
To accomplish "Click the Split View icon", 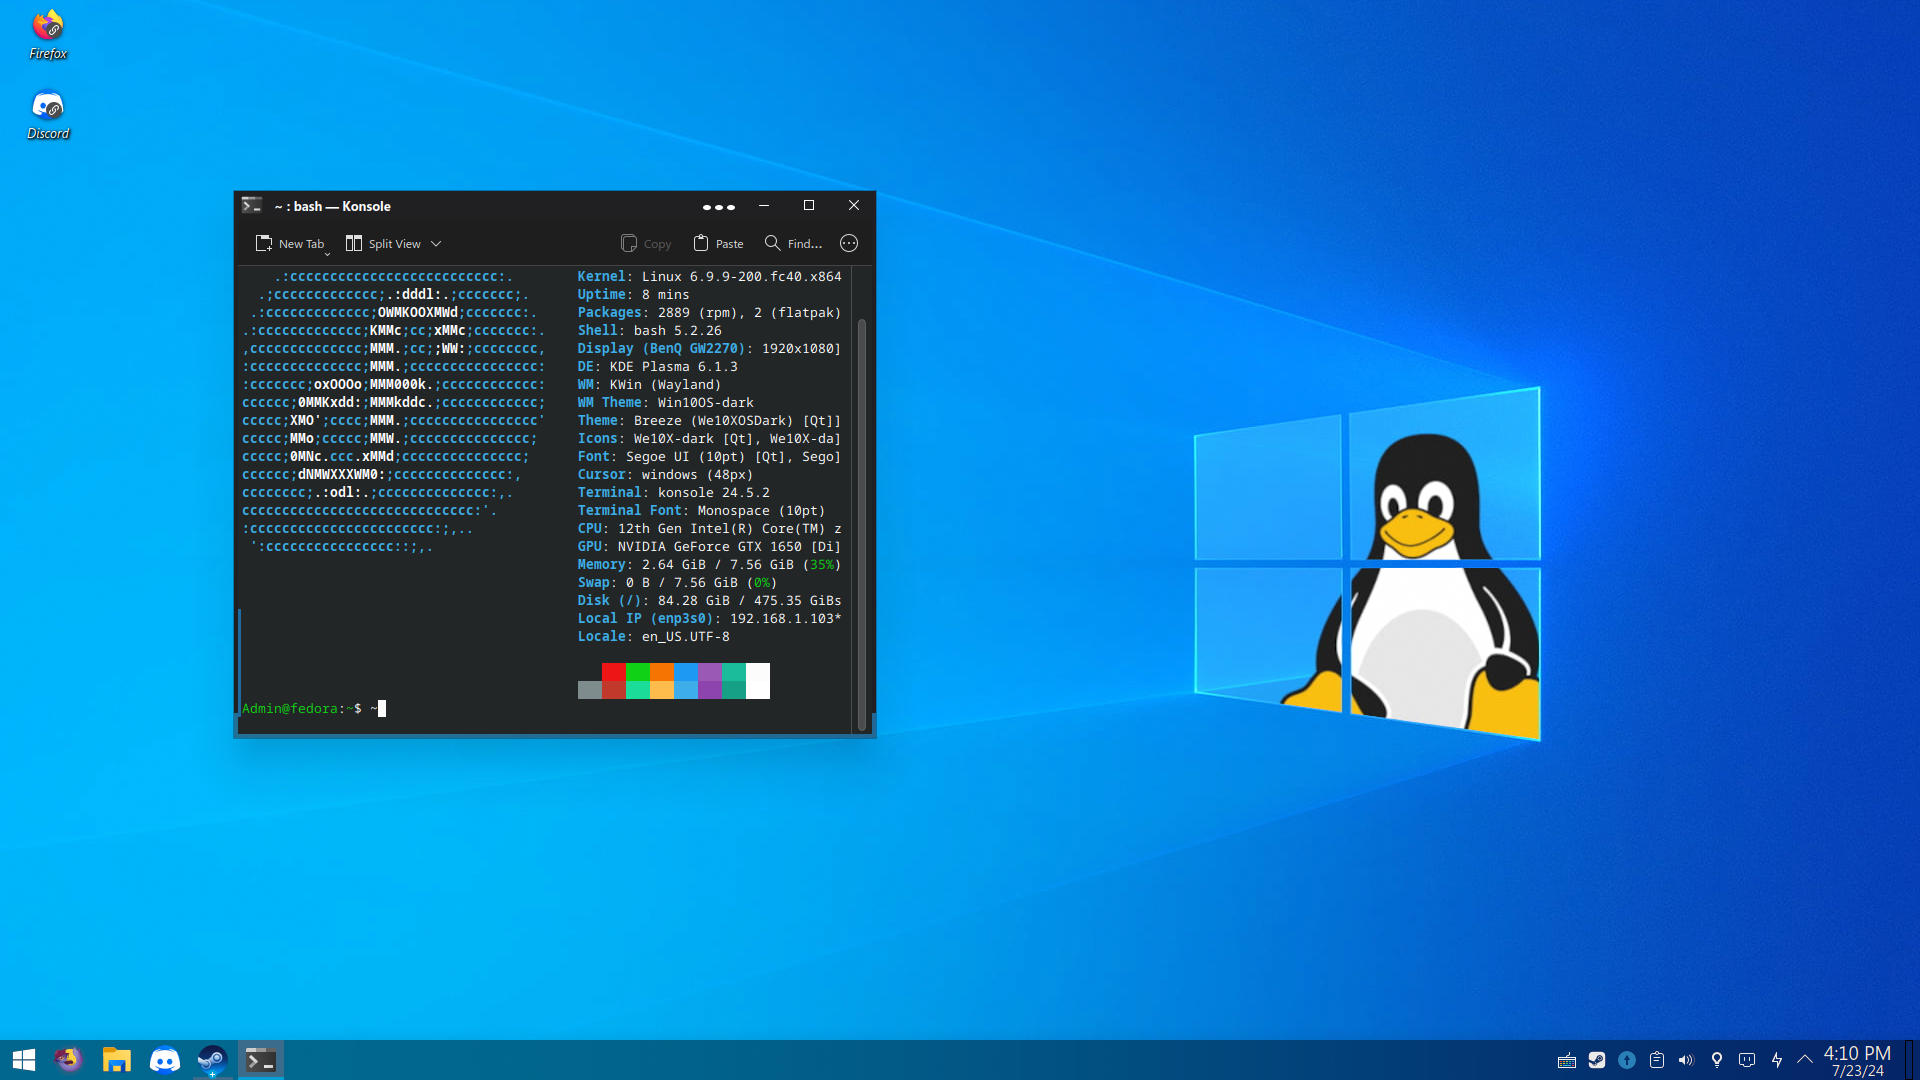I will click(354, 244).
